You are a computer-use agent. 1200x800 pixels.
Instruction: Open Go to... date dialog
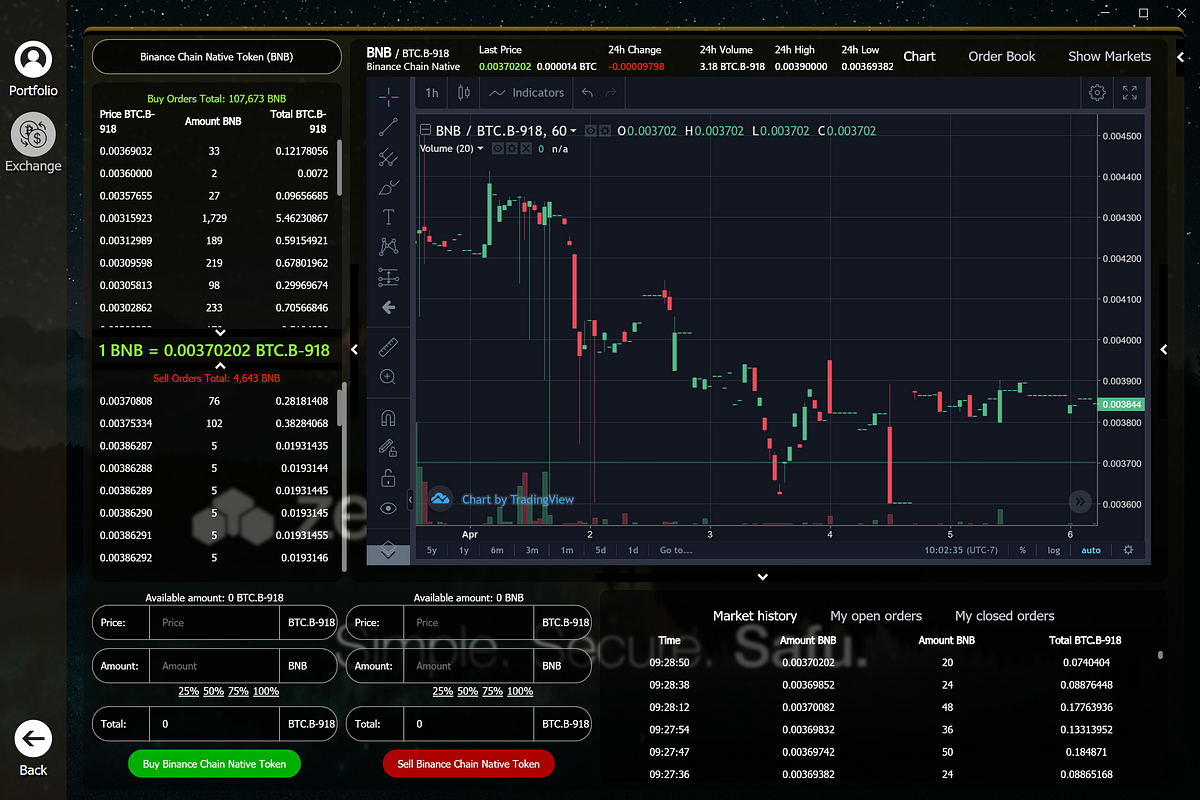675,550
